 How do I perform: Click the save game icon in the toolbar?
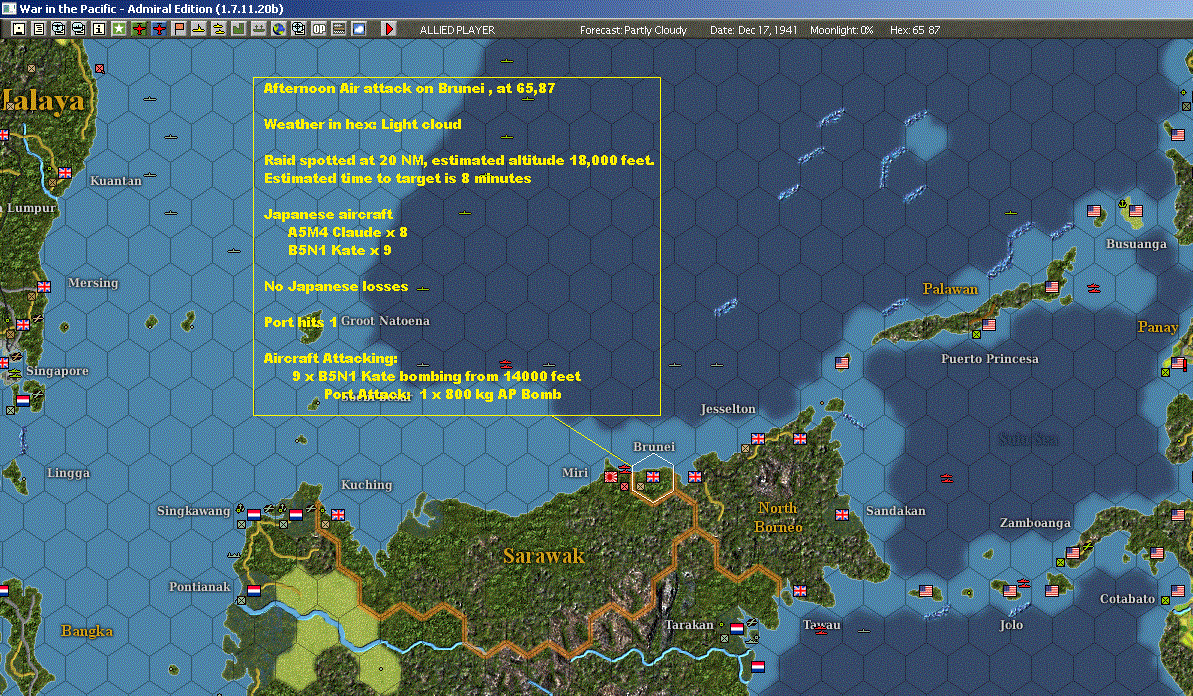pyautogui.click(x=19, y=29)
